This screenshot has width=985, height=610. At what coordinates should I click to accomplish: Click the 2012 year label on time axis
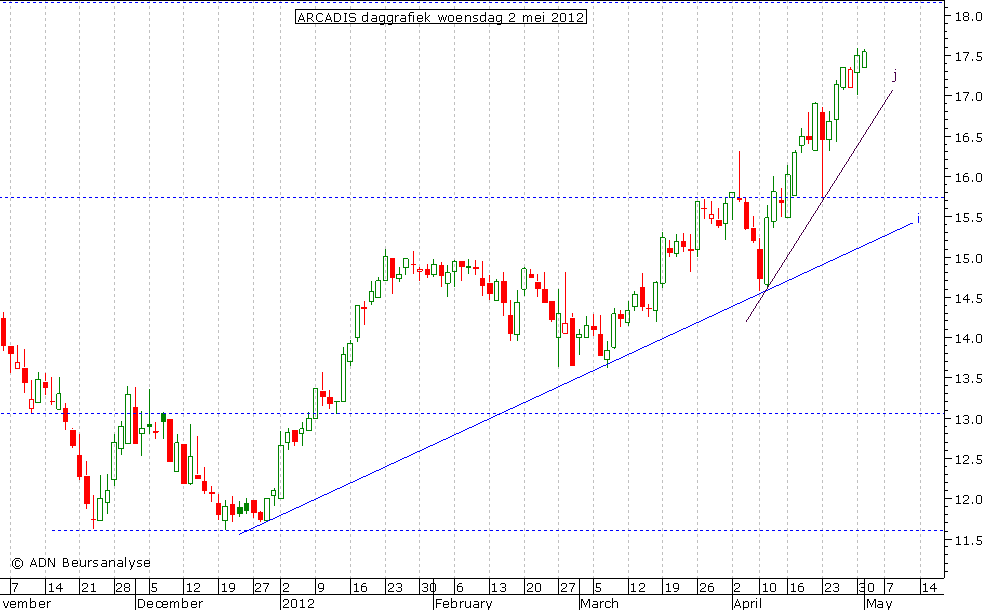(x=298, y=603)
